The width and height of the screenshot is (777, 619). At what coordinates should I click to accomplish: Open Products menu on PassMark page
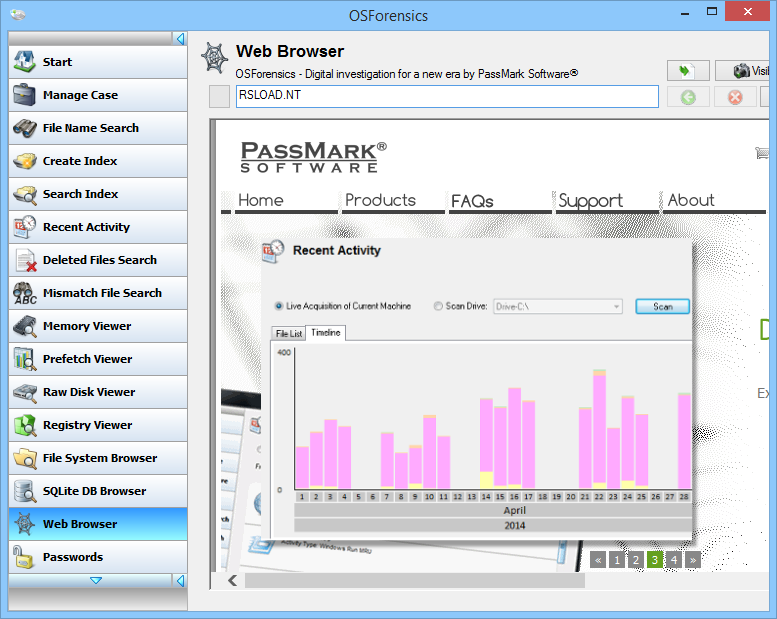(380, 200)
